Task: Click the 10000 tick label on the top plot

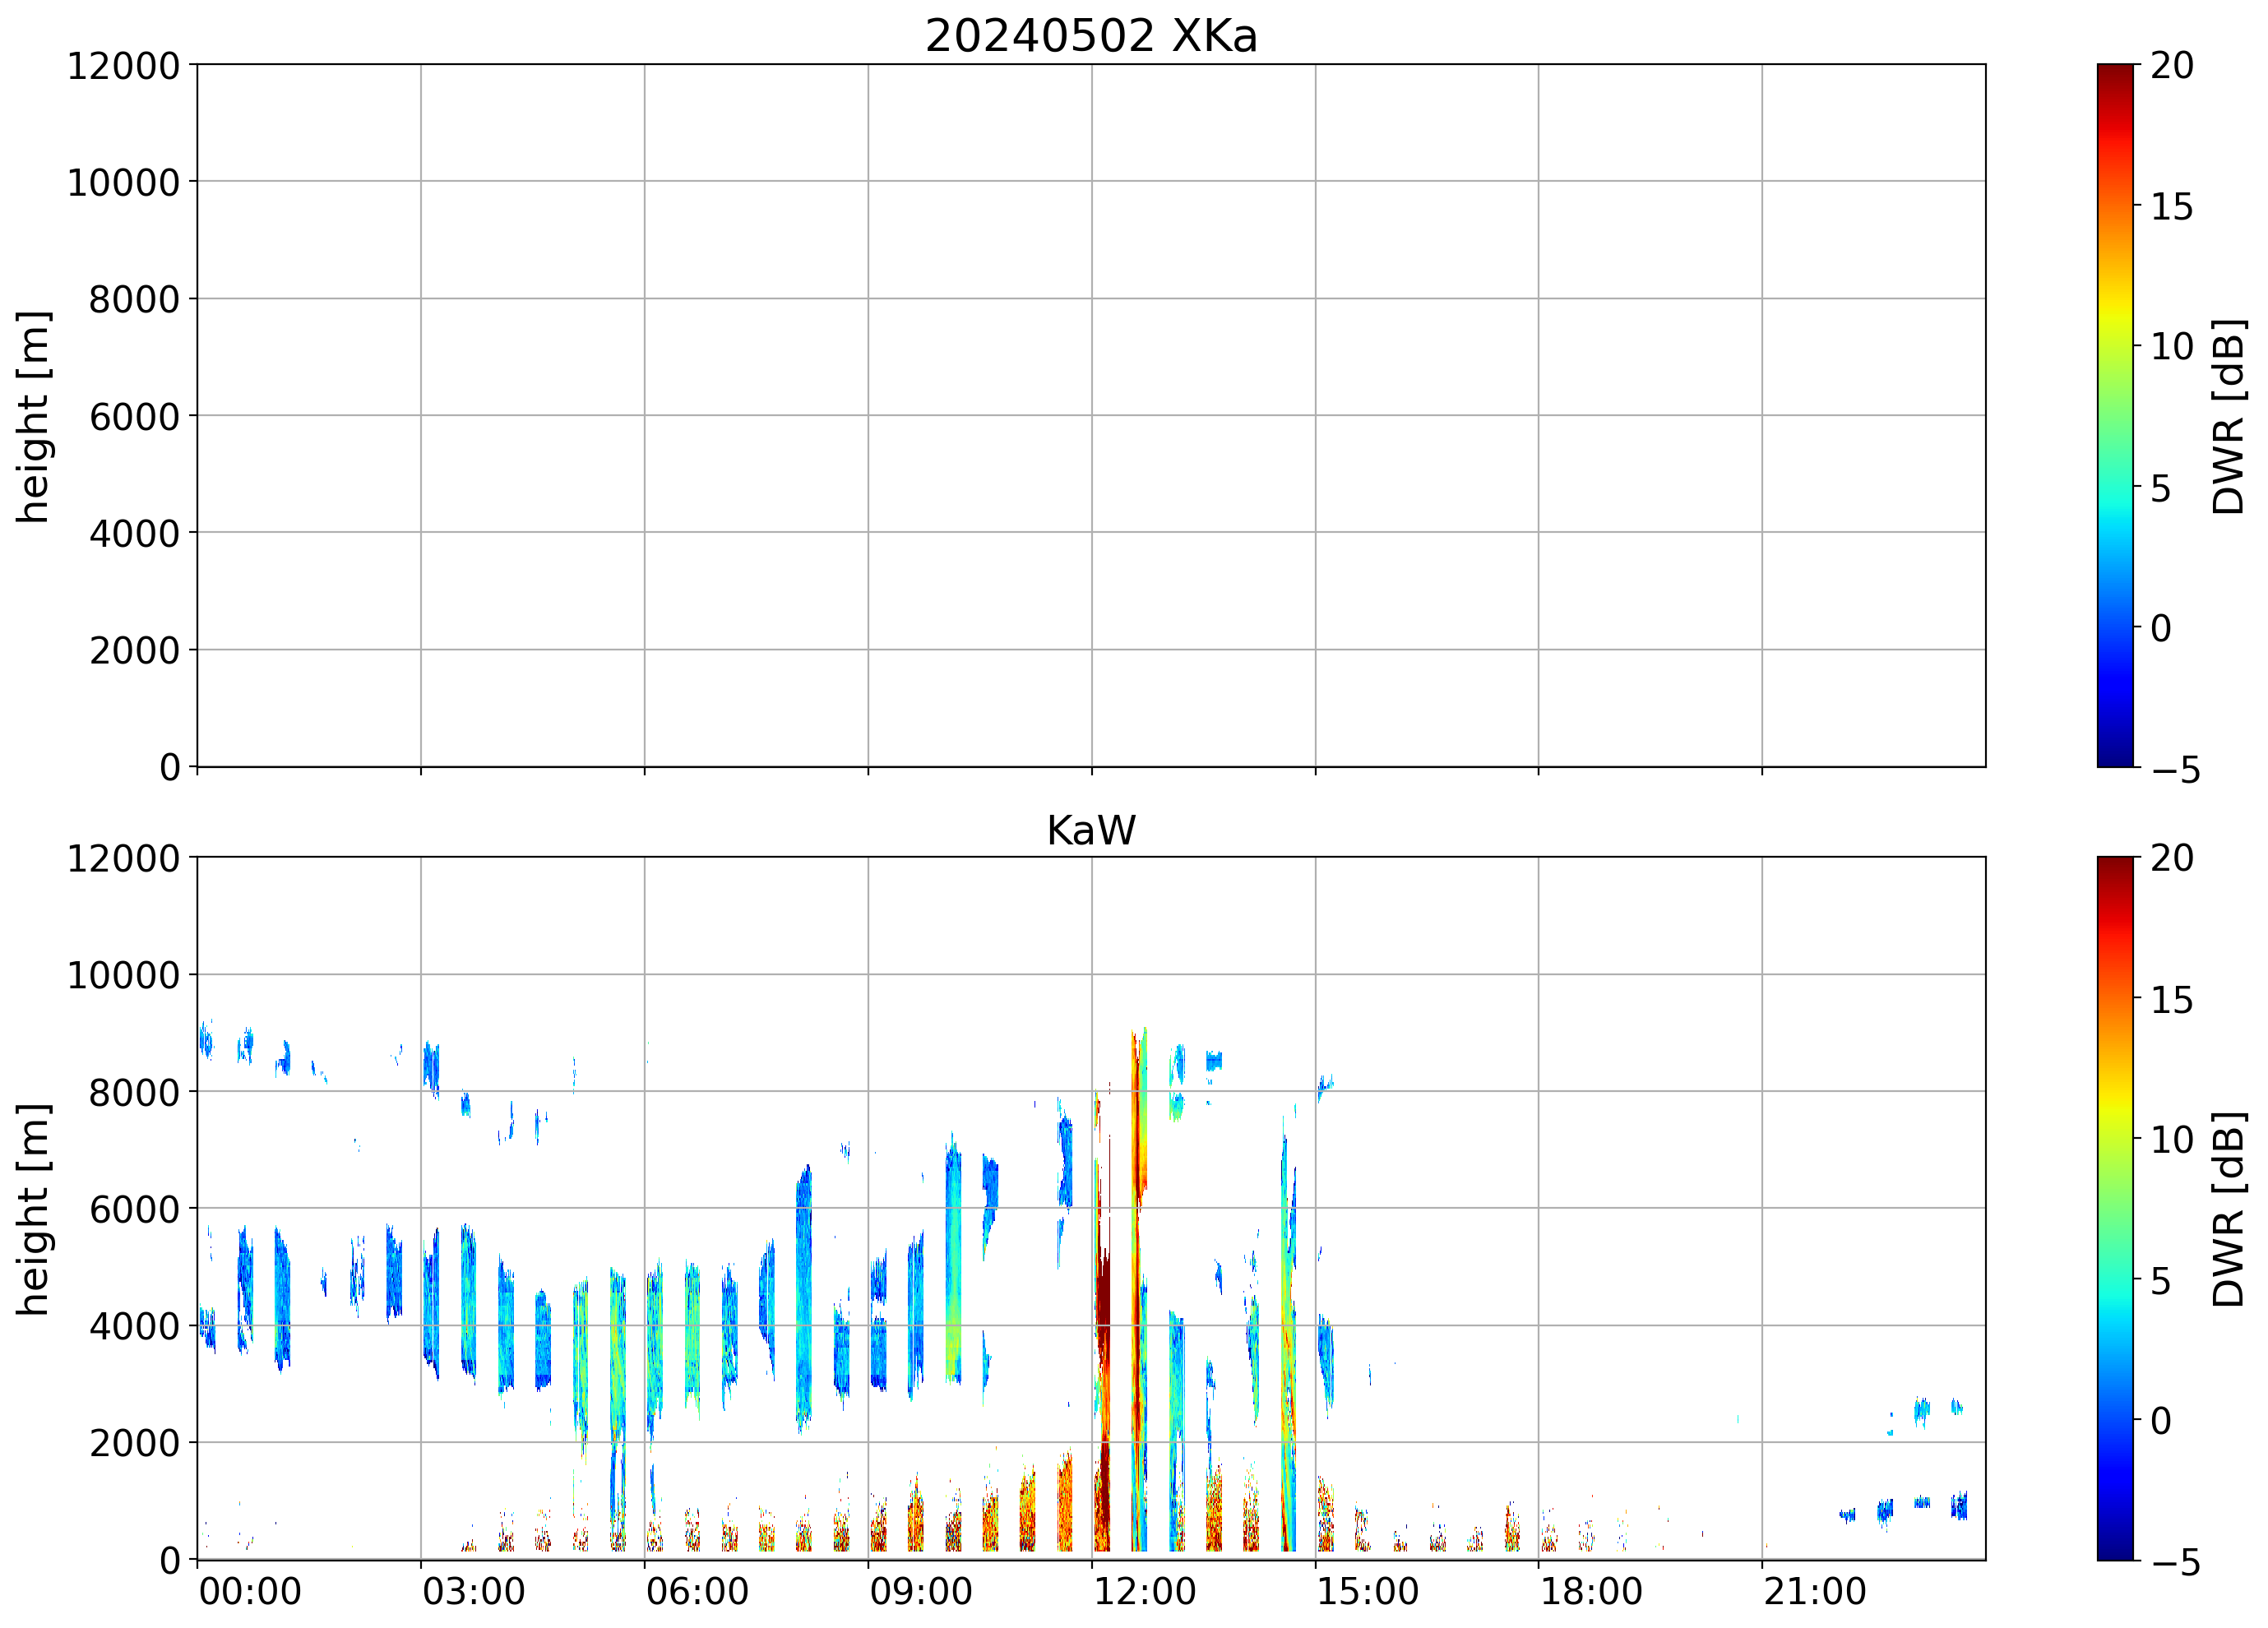Action: click(x=123, y=183)
